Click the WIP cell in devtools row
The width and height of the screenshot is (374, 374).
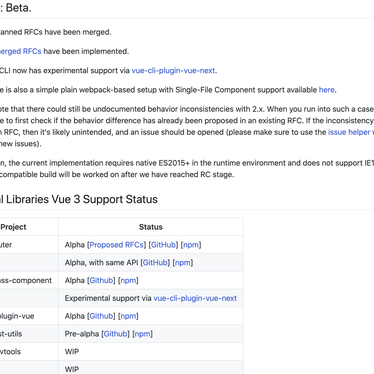click(x=151, y=352)
